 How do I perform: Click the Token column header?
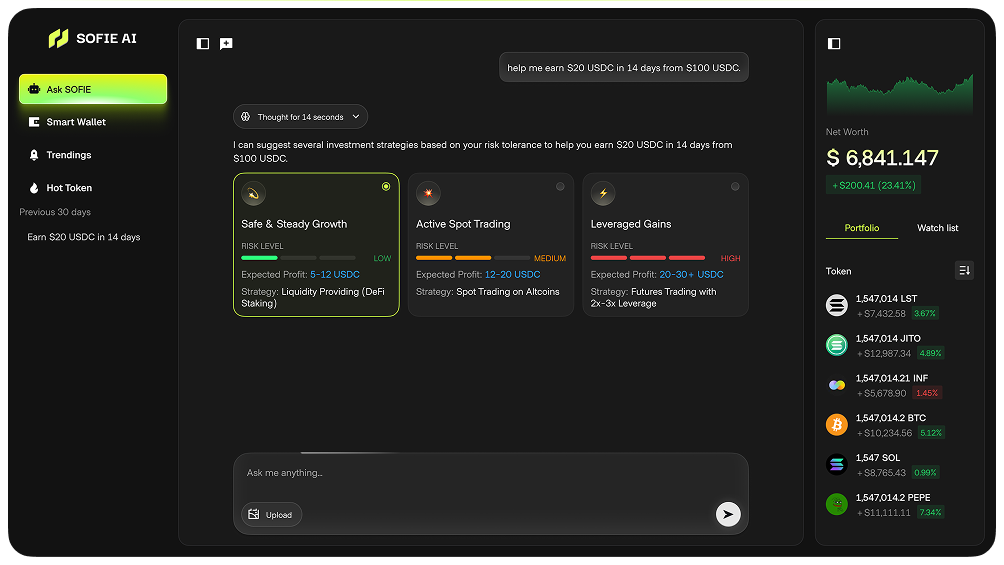839,271
